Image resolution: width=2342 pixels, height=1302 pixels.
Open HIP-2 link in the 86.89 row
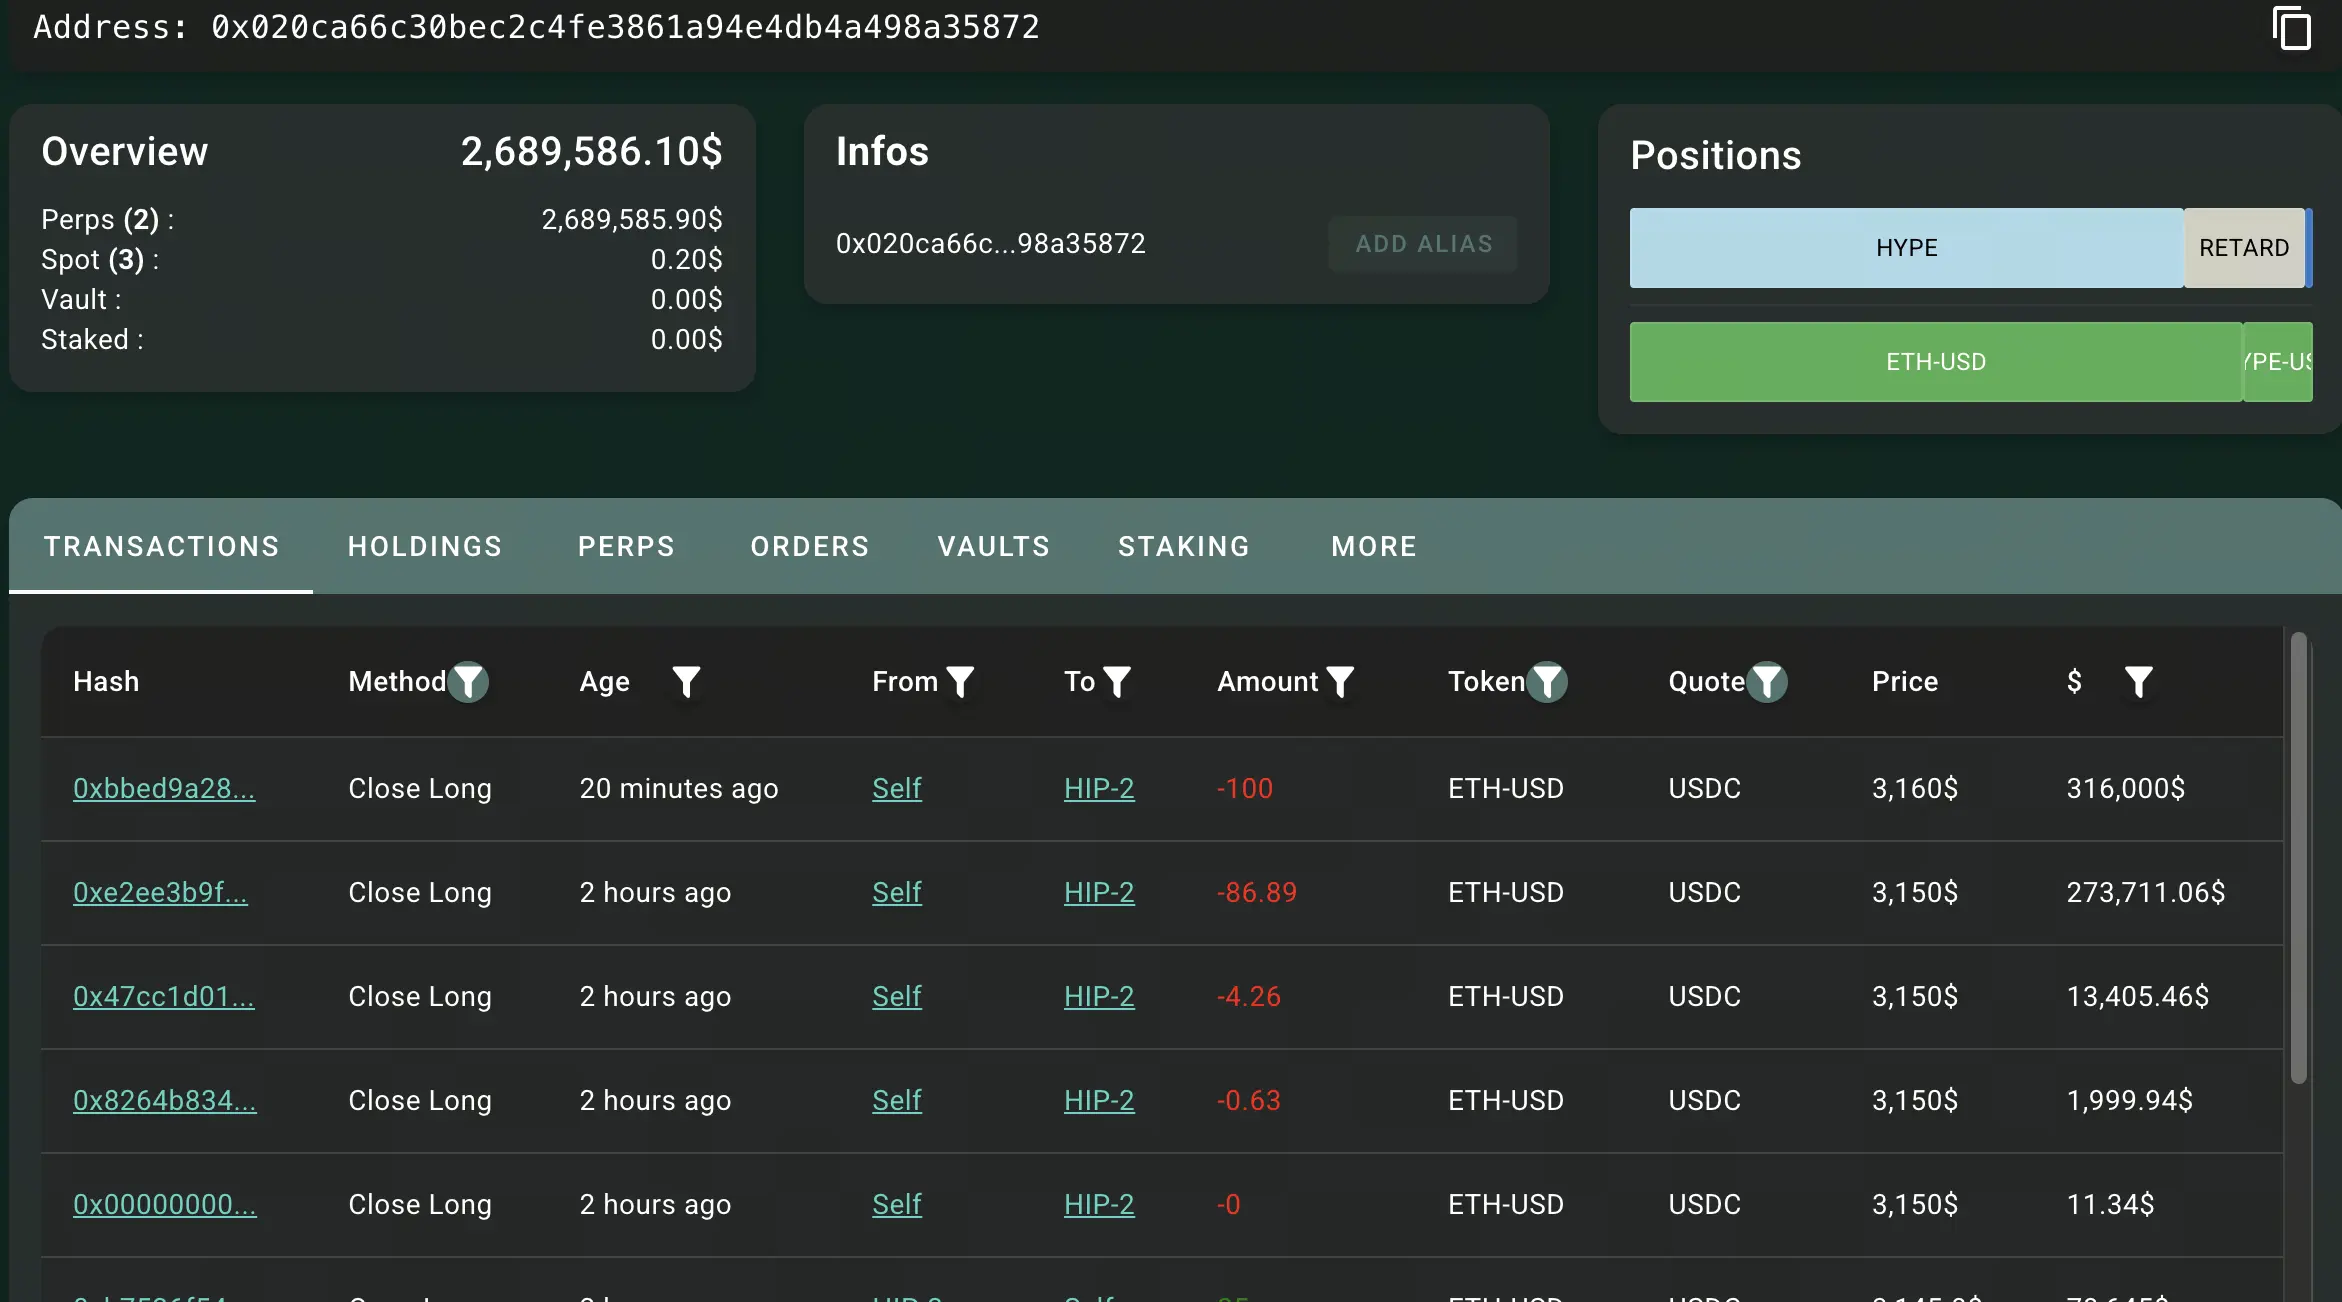coord(1099,893)
